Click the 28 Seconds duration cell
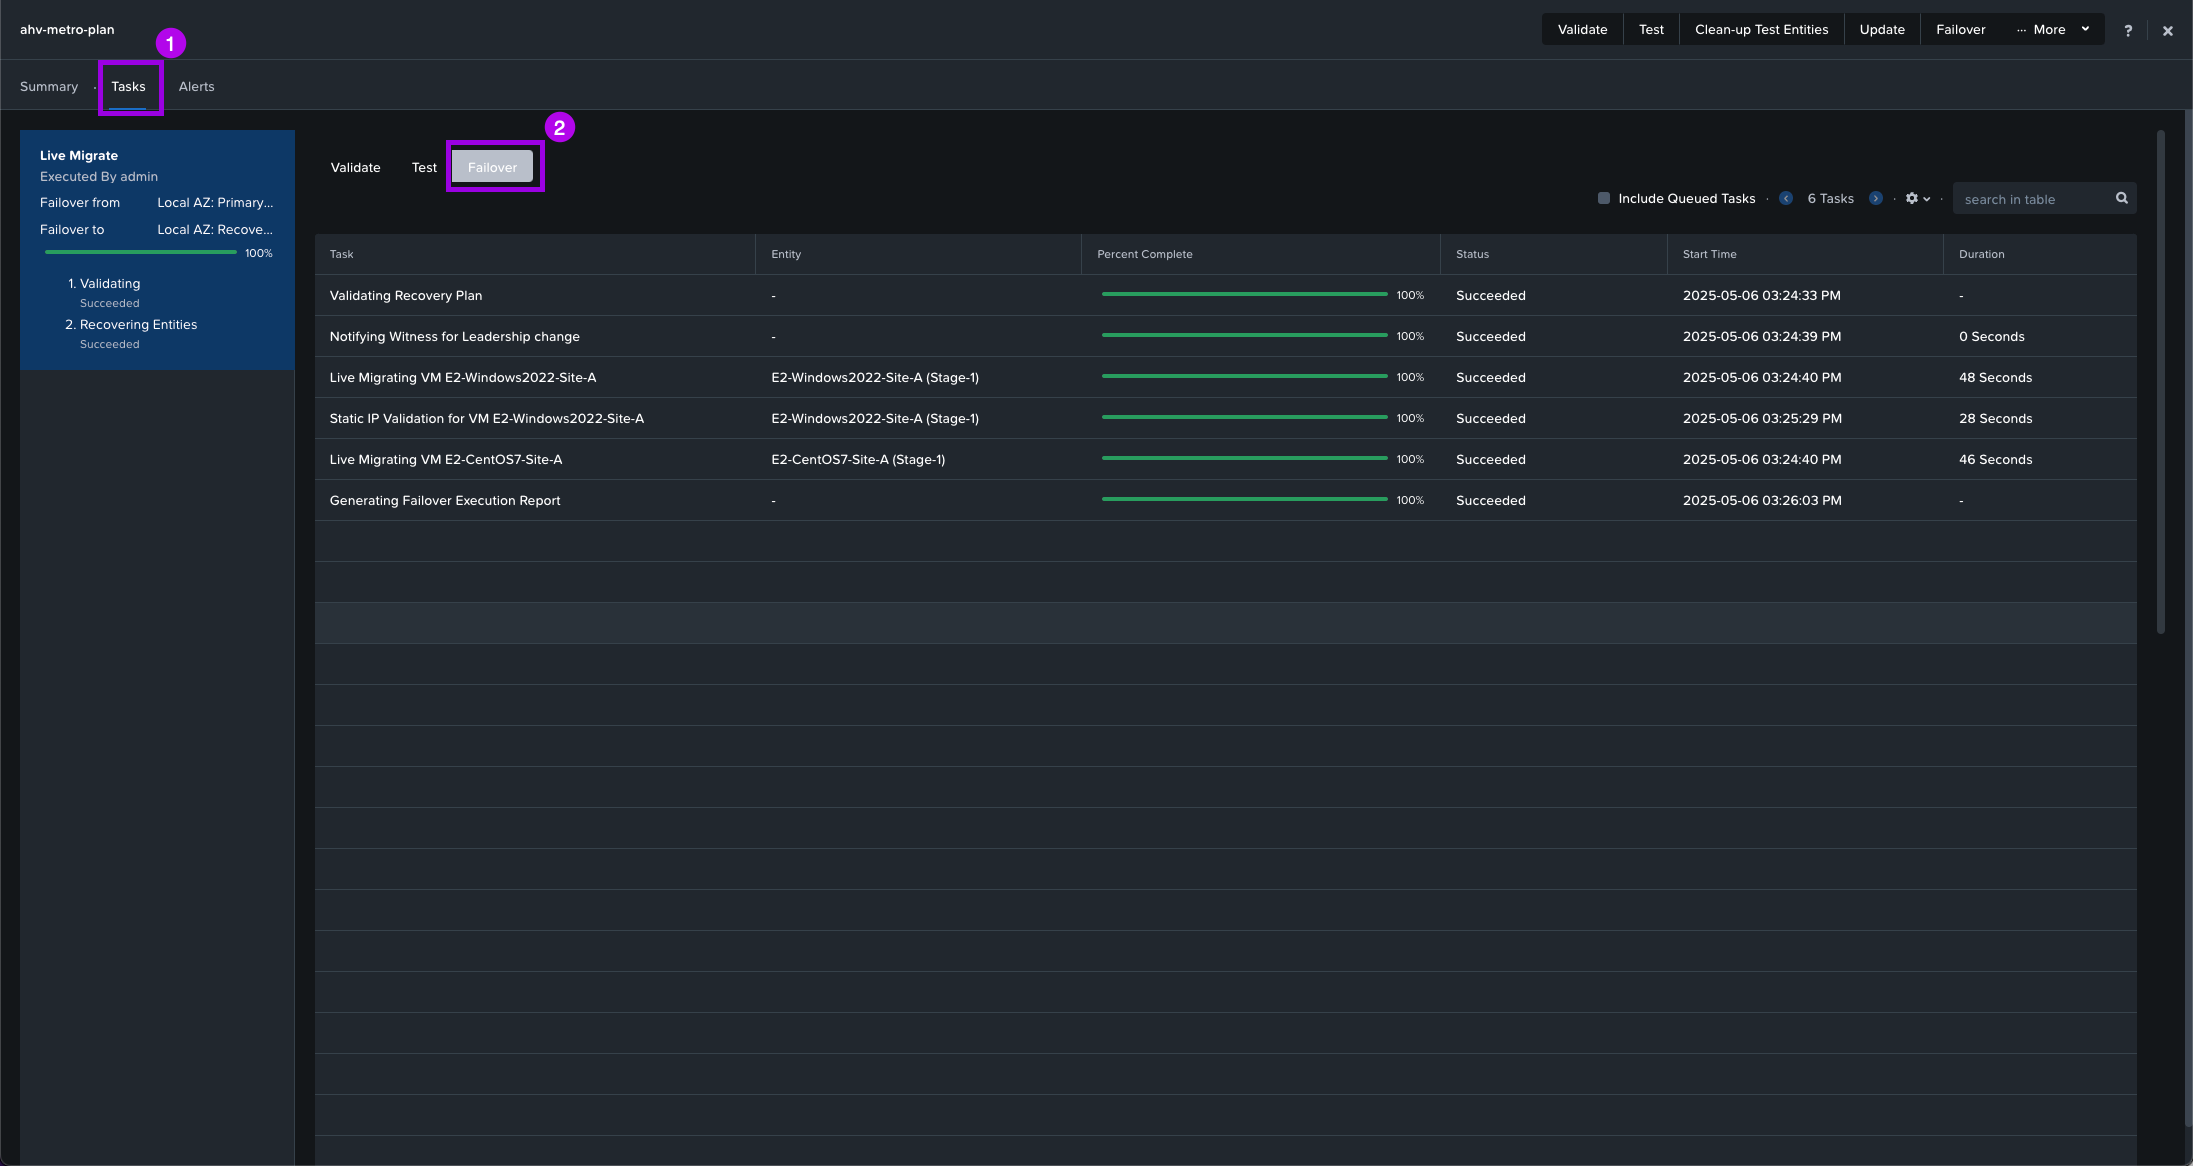 point(1996,418)
